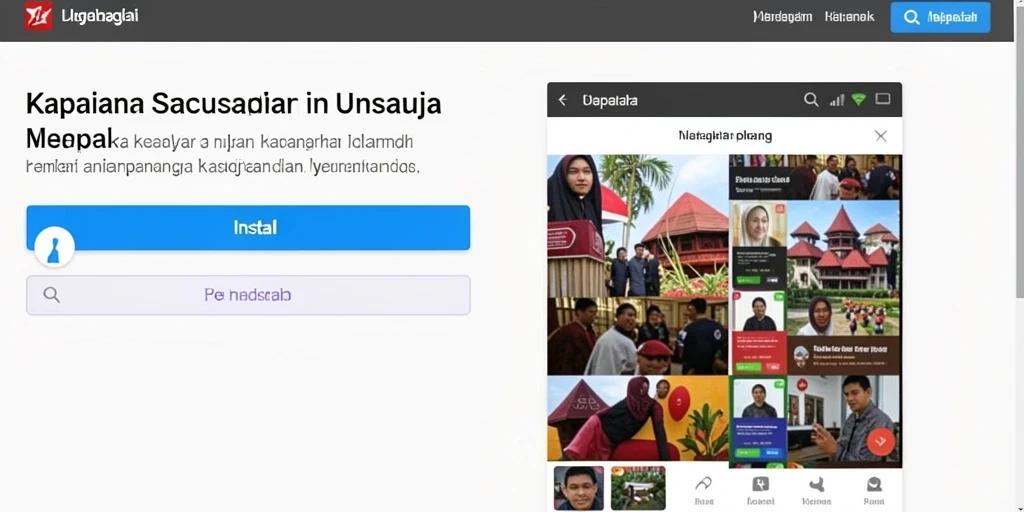Open the profile card of the smiling woman in a cream headscarf

click(x=758, y=245)
